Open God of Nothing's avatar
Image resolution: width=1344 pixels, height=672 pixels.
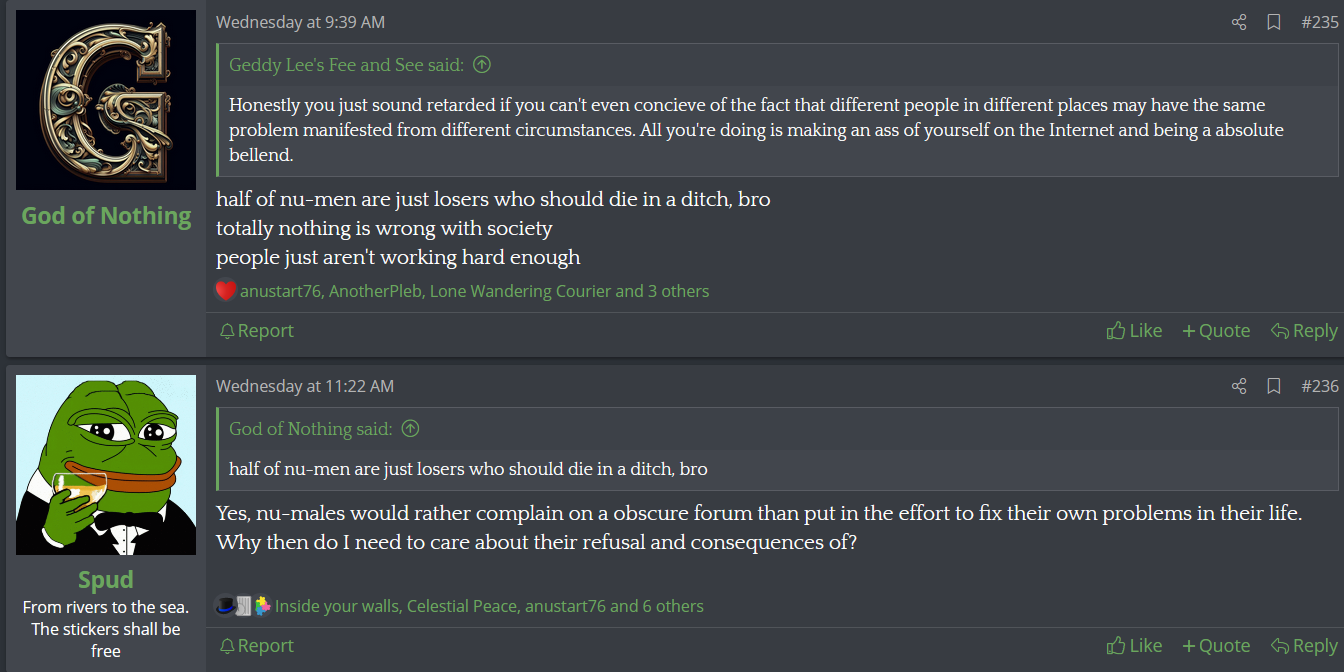(x=106, y=100)
